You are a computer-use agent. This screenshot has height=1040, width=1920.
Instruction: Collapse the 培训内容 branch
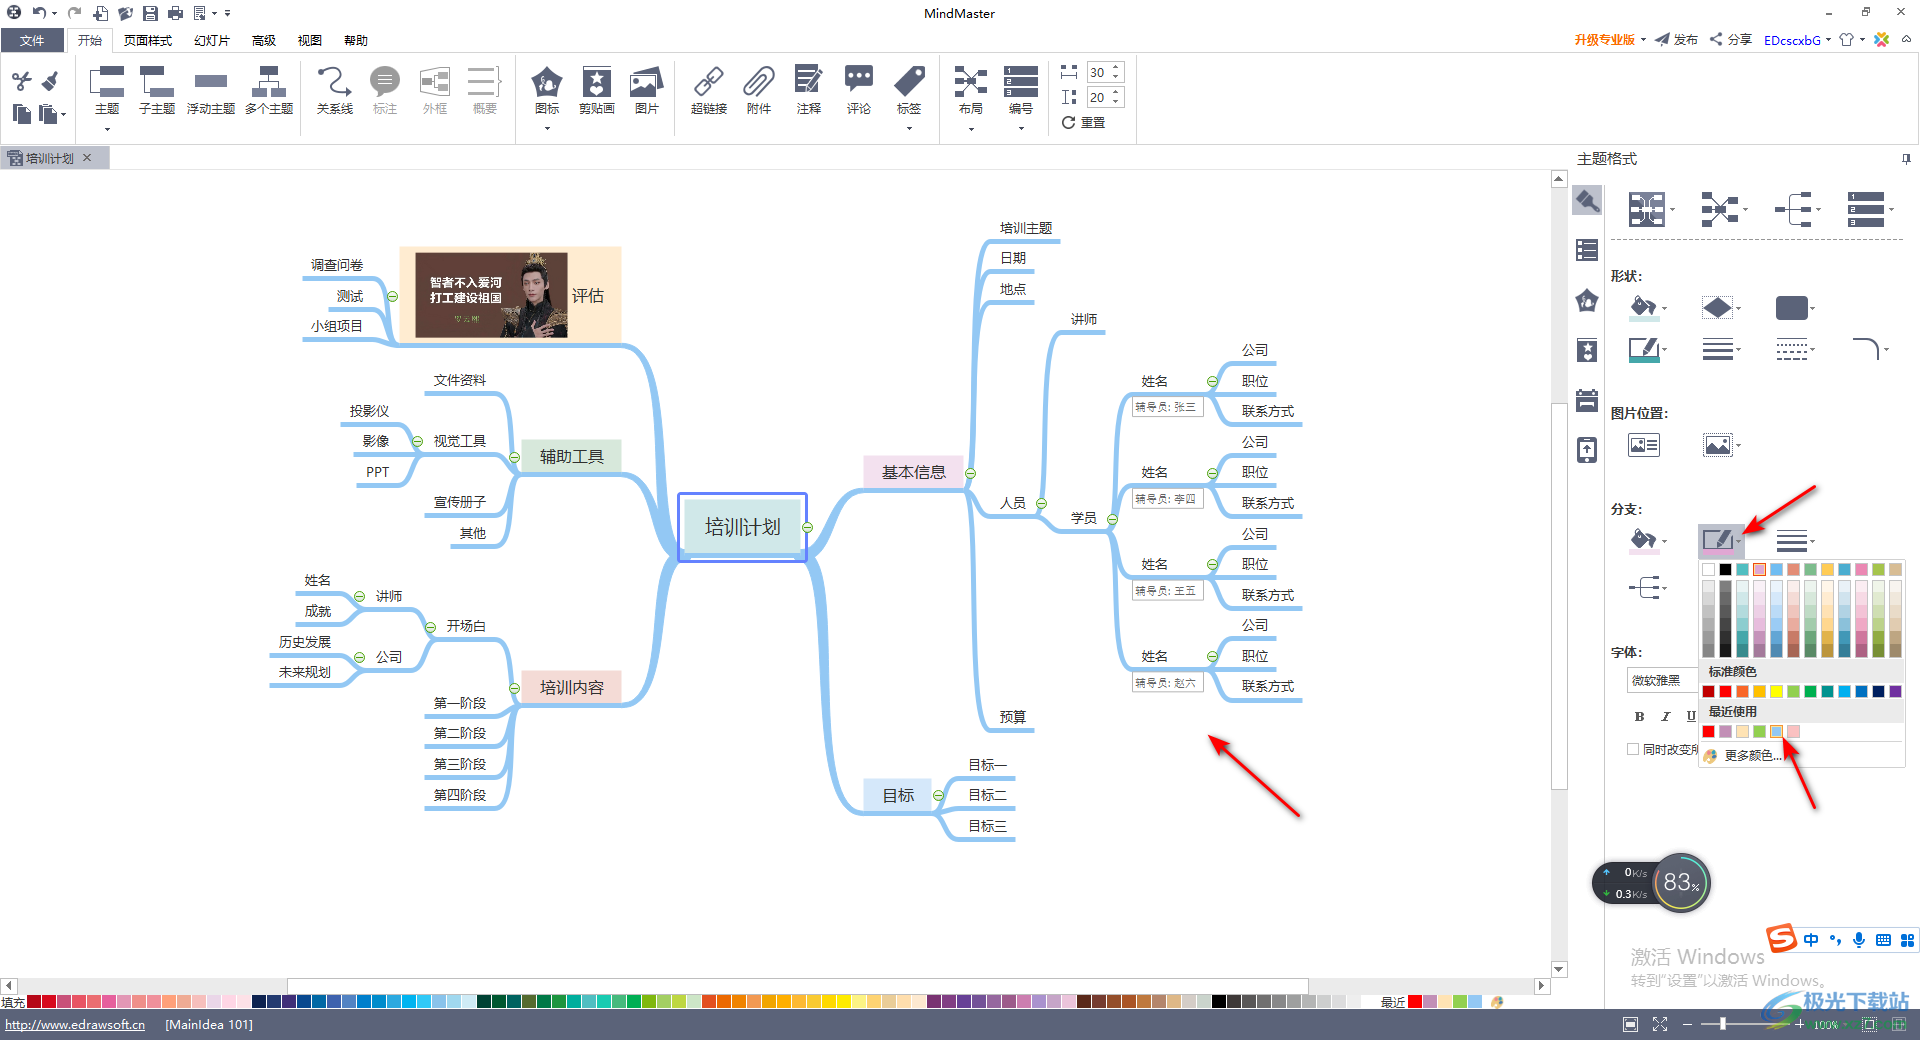[514, 689]
